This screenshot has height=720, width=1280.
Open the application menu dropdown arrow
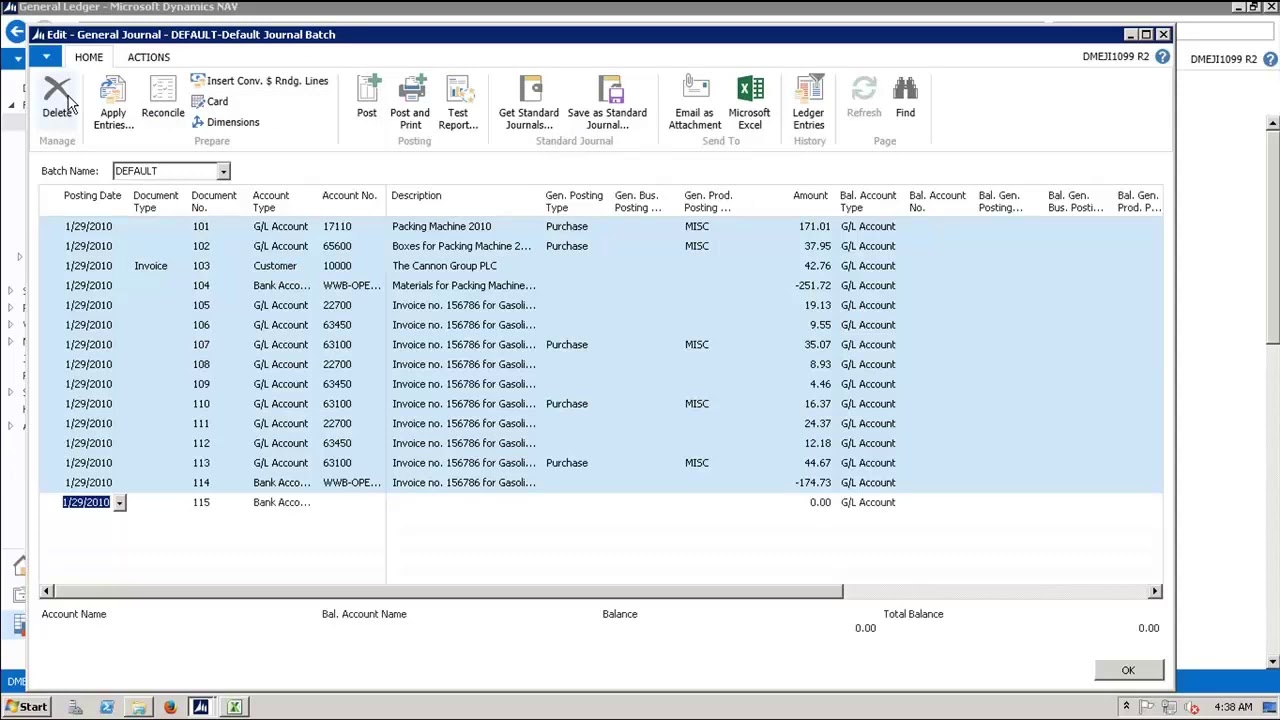(46, 57)
